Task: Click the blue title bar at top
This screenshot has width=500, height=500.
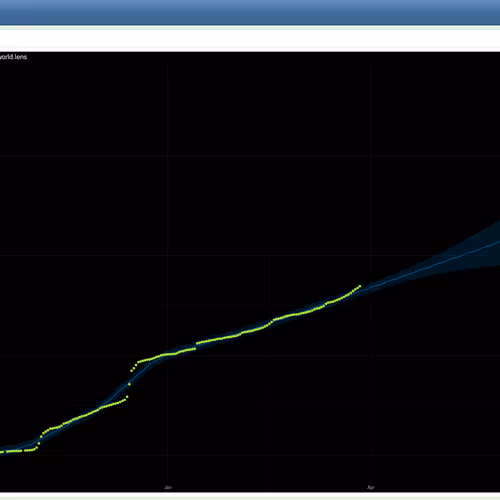Action: point(250,12)
